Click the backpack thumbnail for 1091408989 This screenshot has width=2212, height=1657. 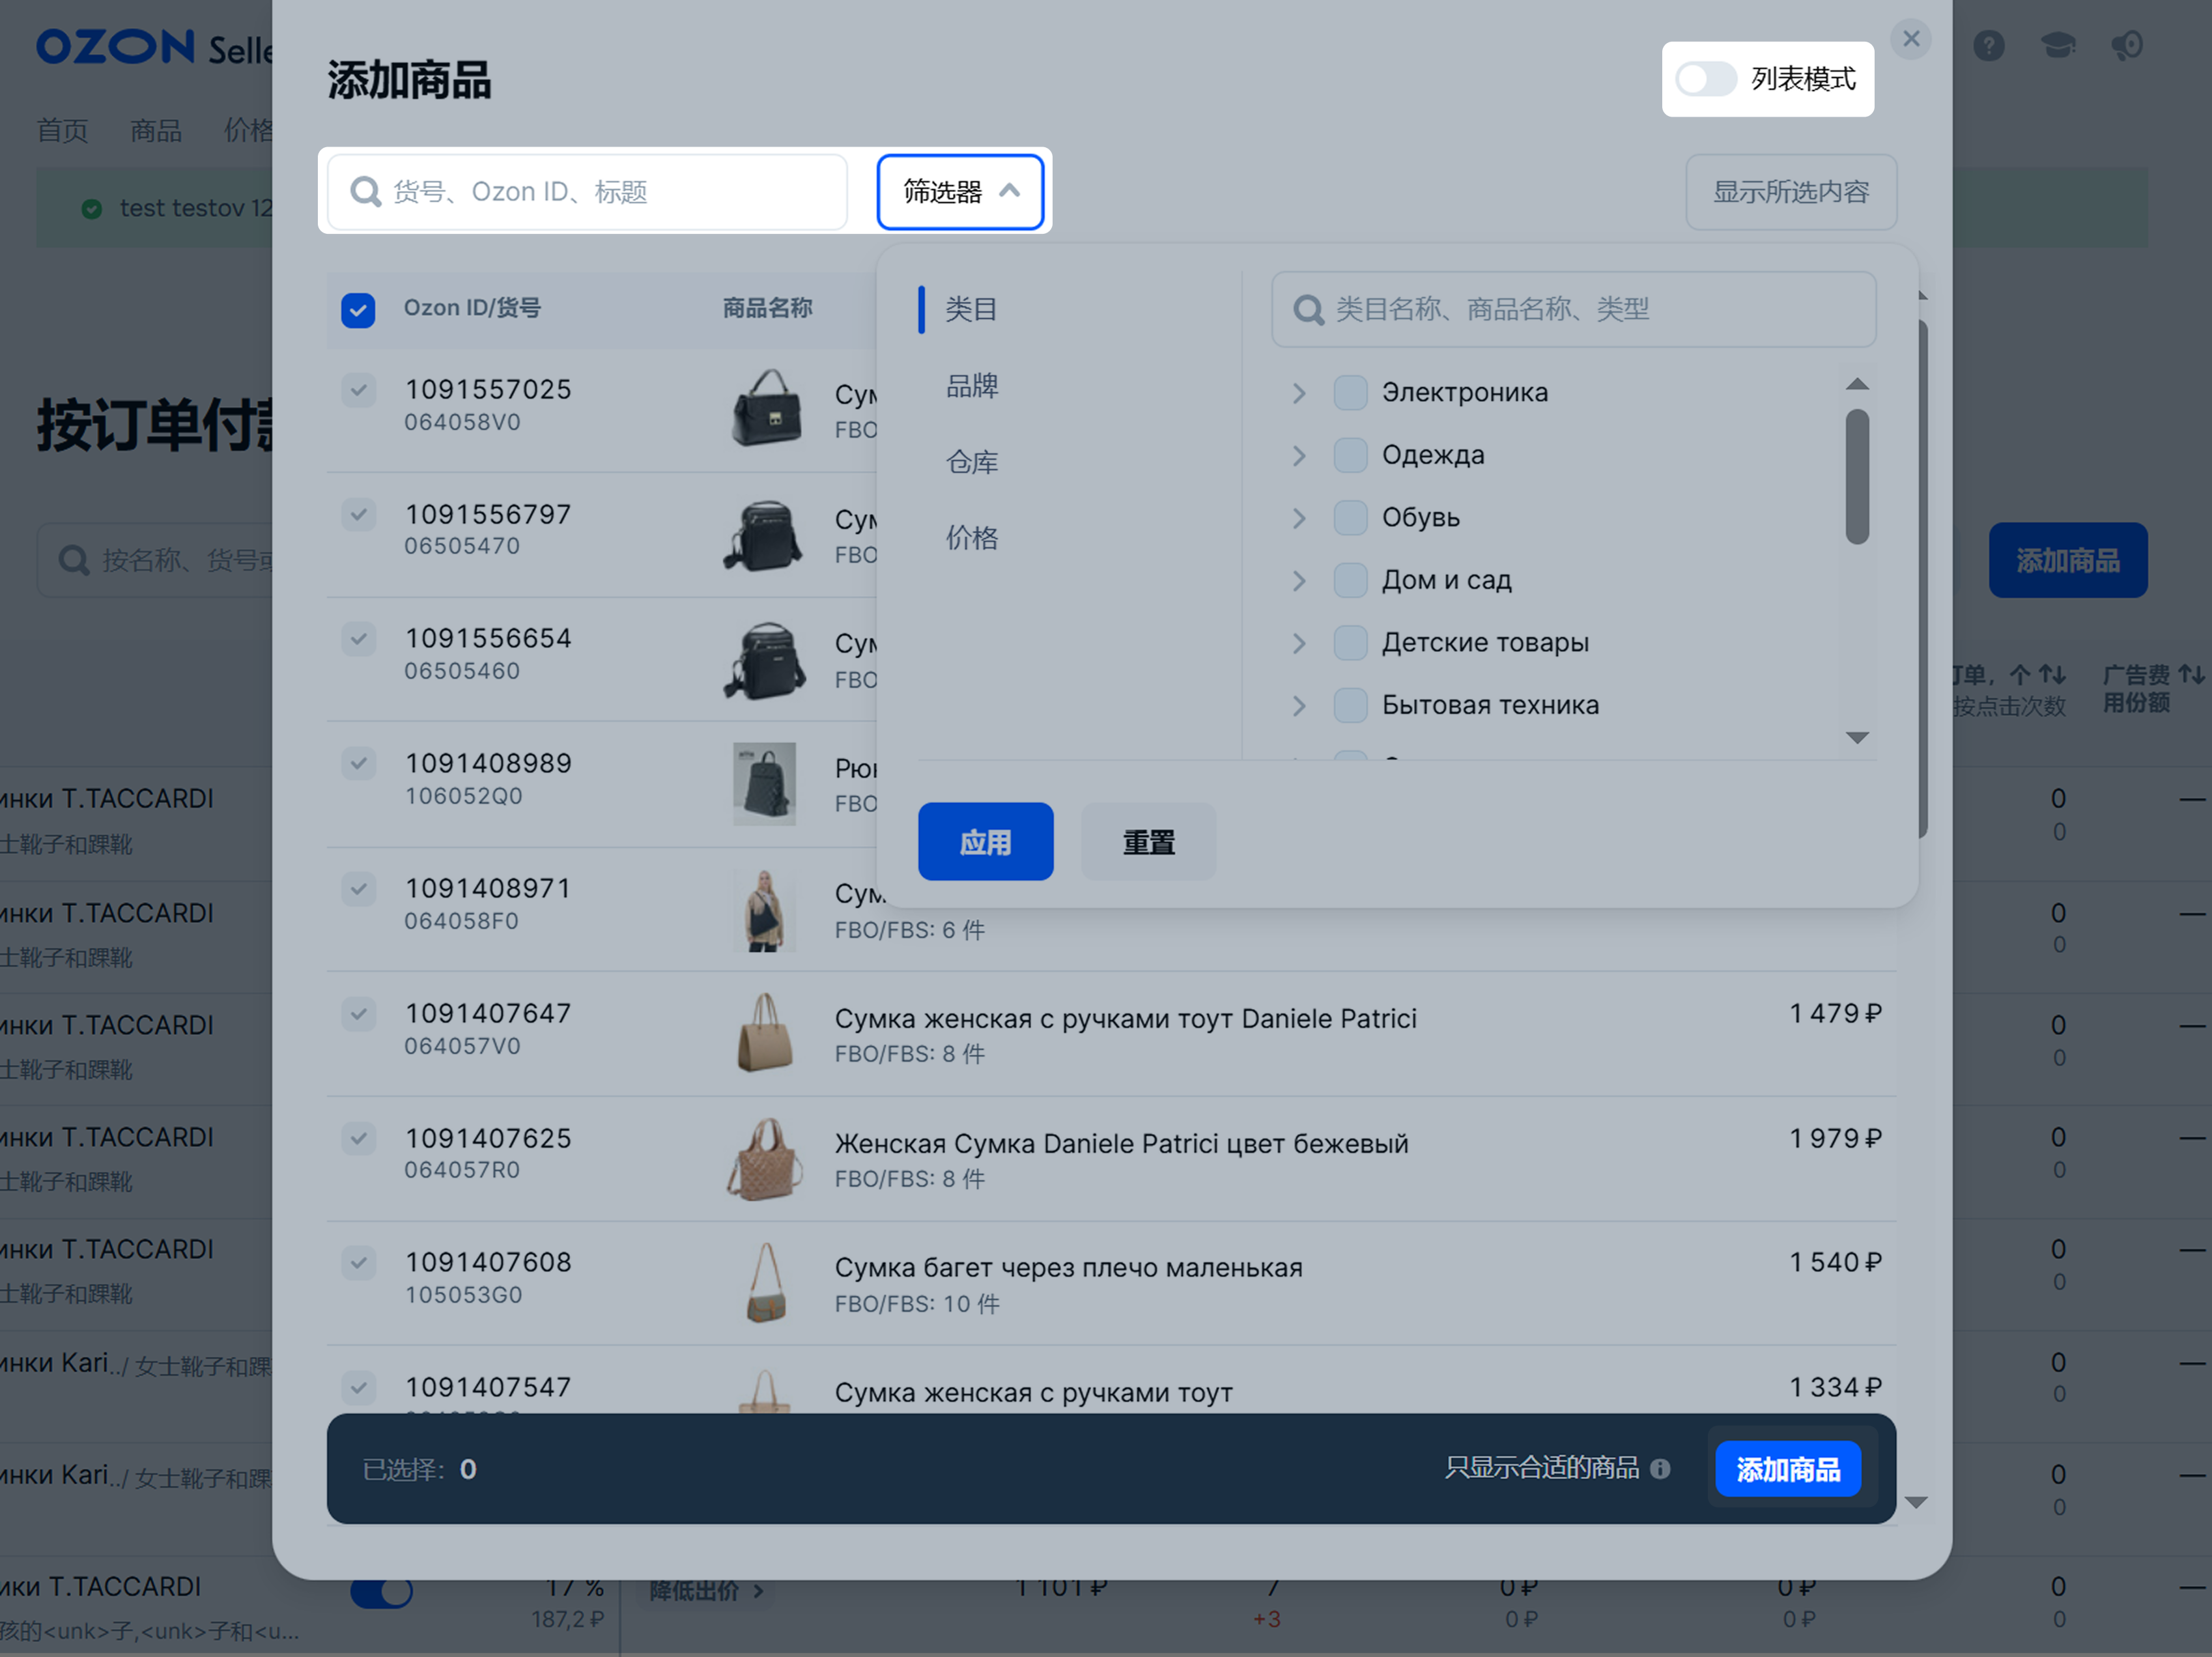point(765,784)
